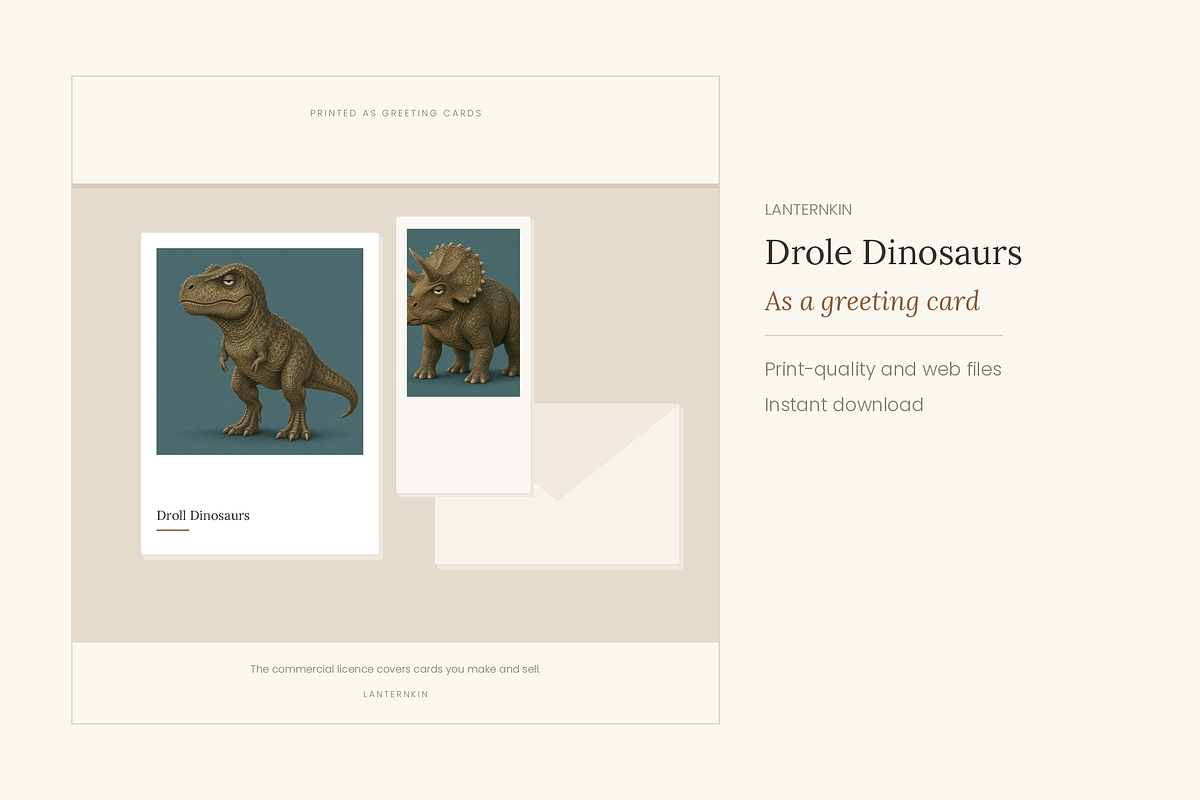Click the 'Drole Dinosaurs' product title
Image resolution: width=1200 pixels, height=800 pixels.
click(x=893, y=252)
